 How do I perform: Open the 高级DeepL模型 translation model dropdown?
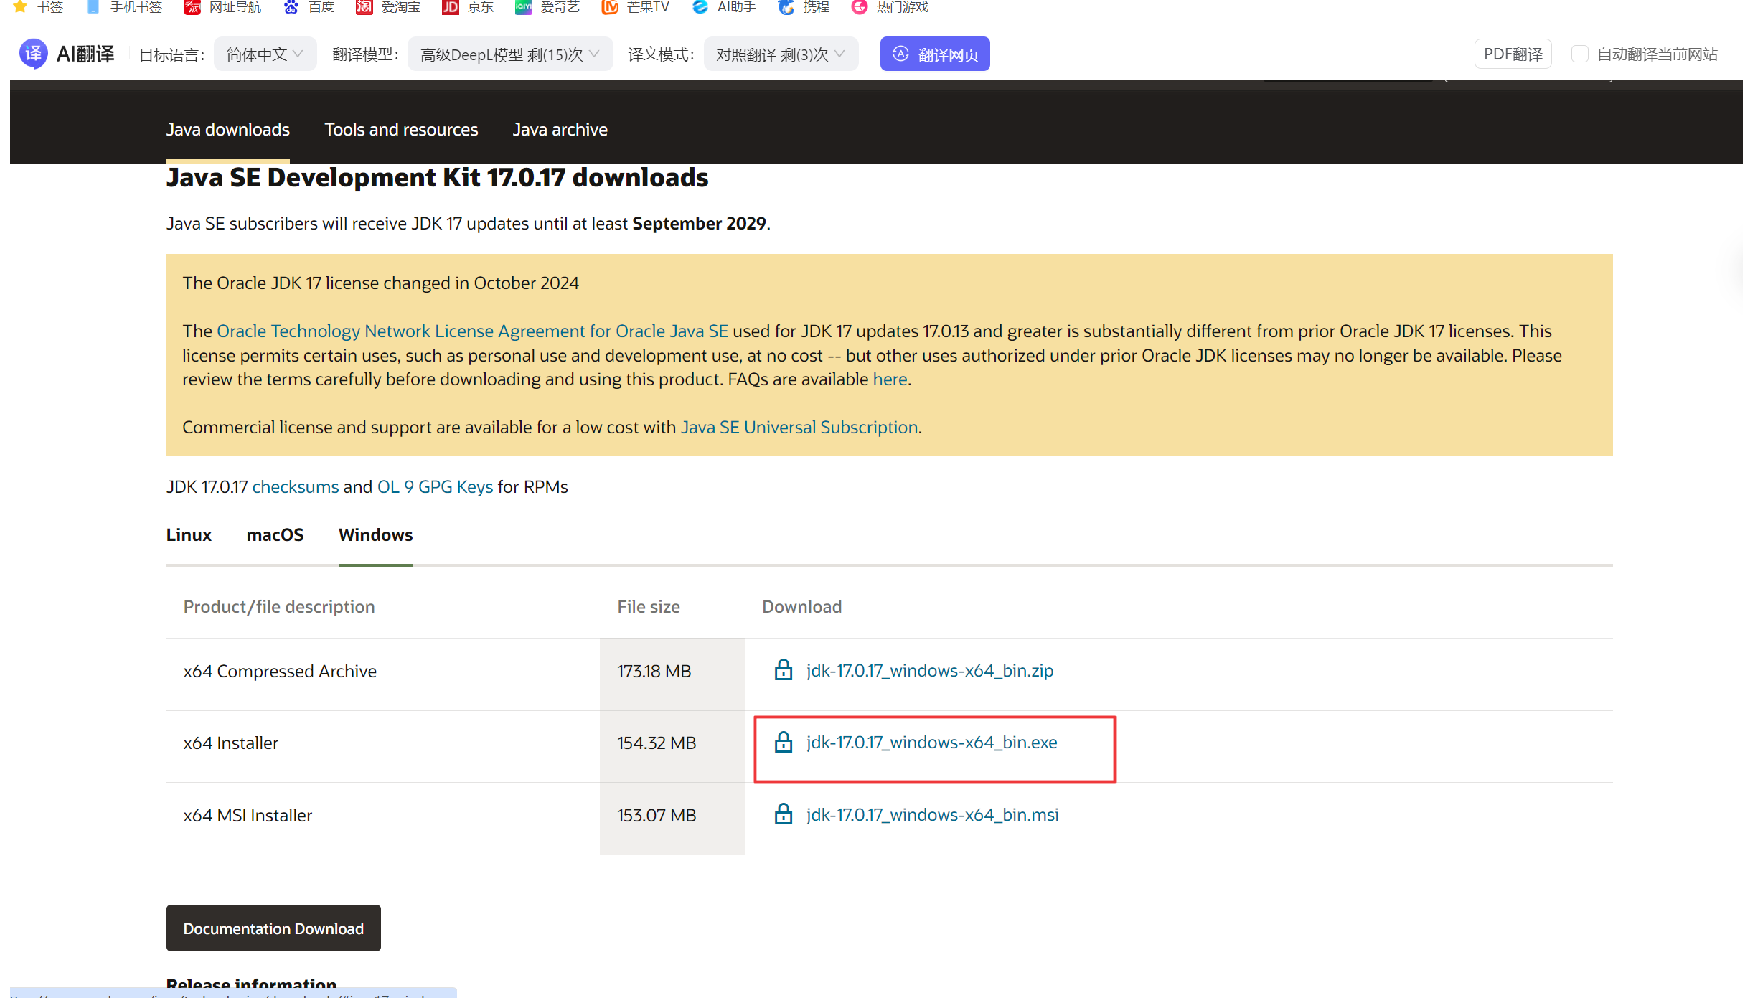(x=509, y=54)
